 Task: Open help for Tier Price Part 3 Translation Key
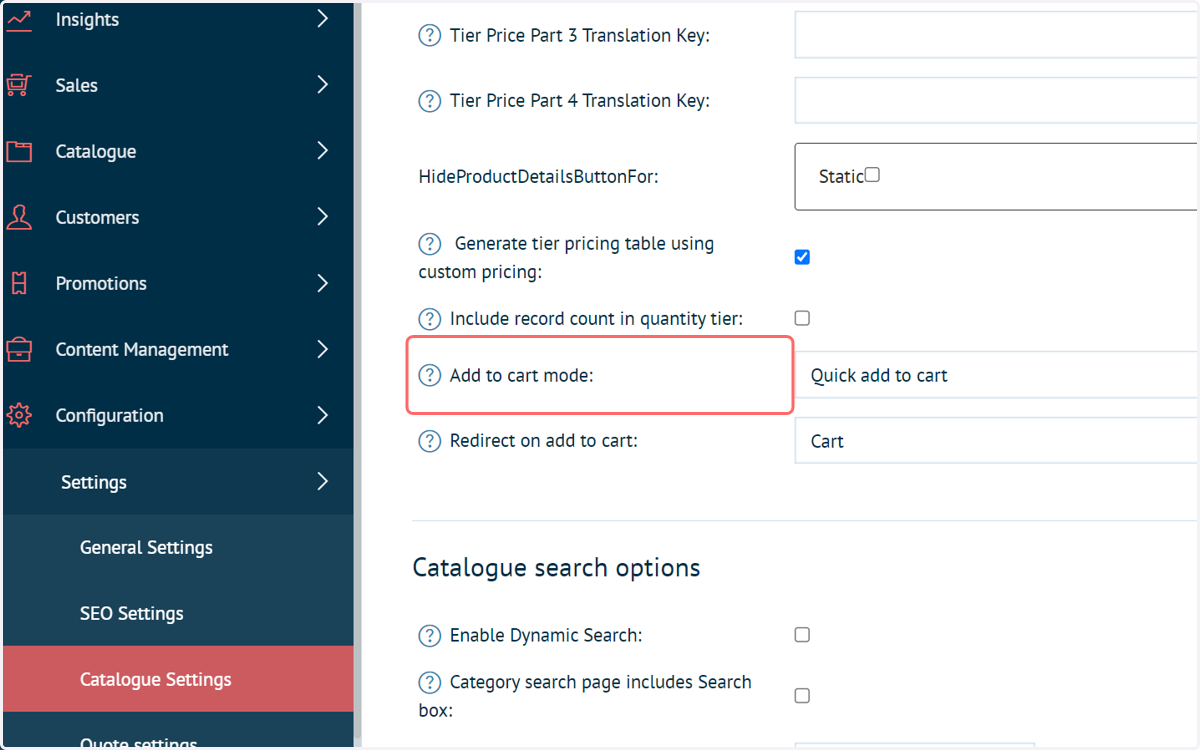click(x=429, y=35)
